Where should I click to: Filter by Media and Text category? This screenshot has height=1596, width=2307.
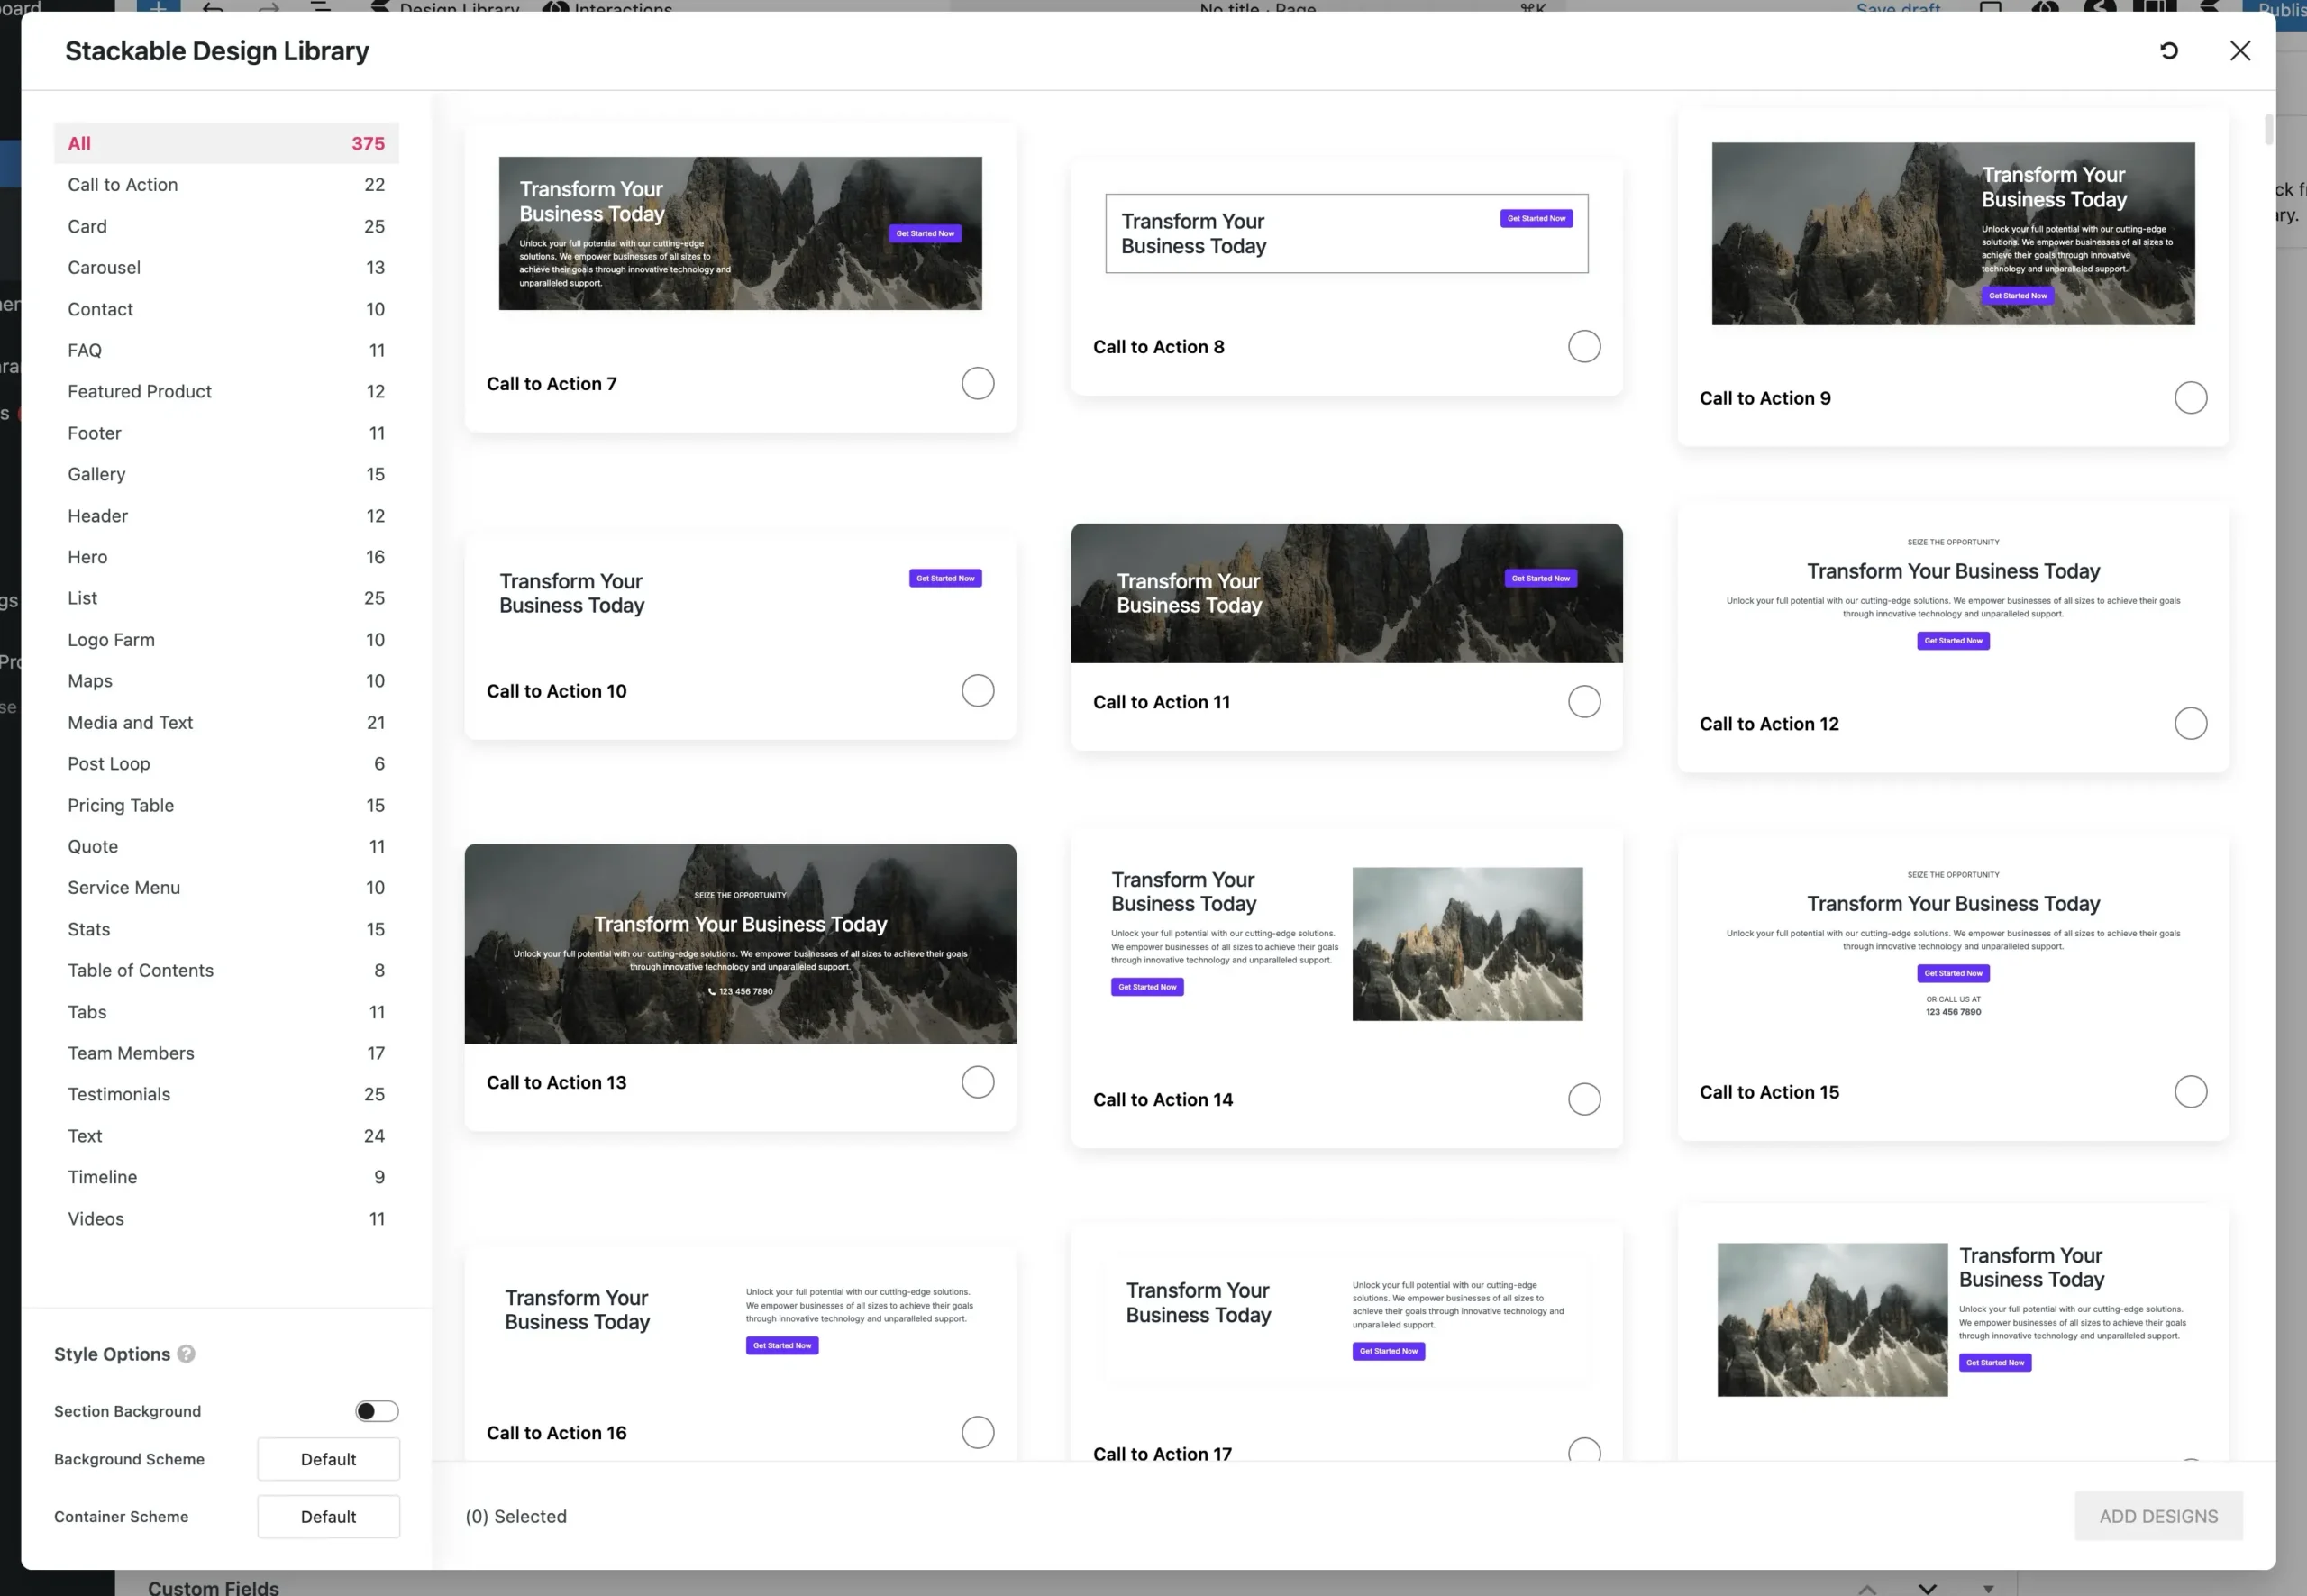pyautogui.click(x=226, y=722)
